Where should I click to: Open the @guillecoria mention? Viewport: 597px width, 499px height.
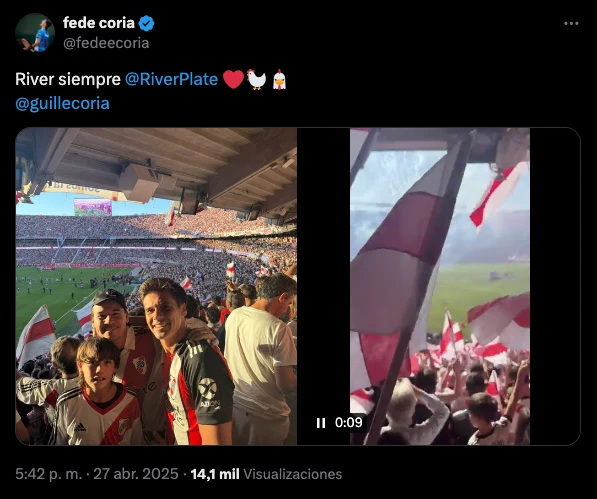coord(62,104)
